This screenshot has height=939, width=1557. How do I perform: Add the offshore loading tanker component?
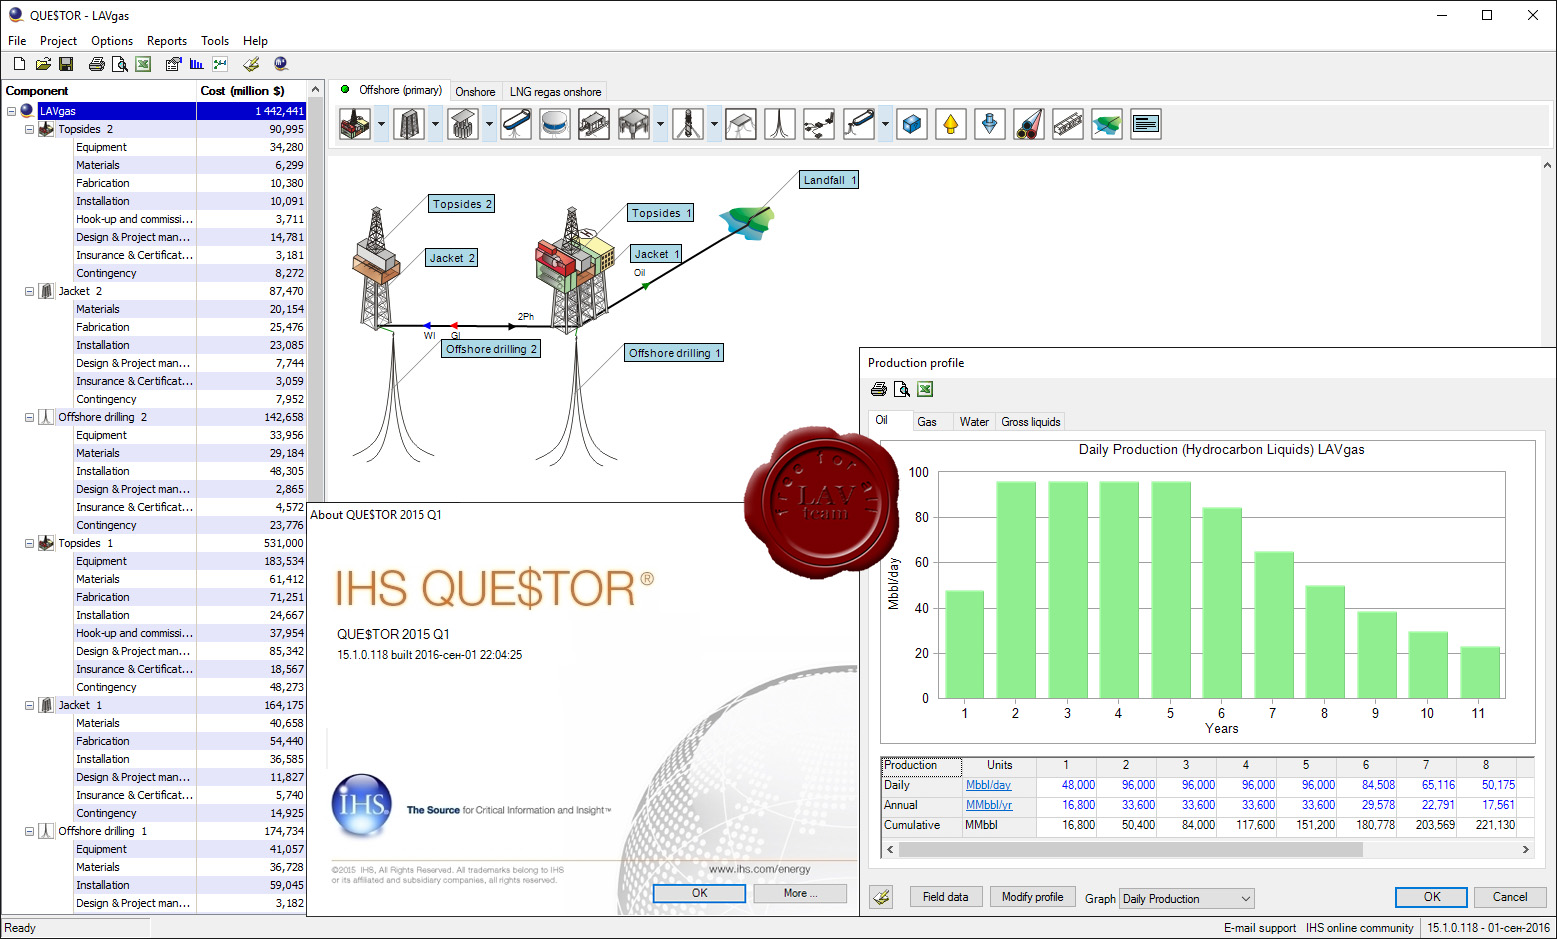pos(859,125)
